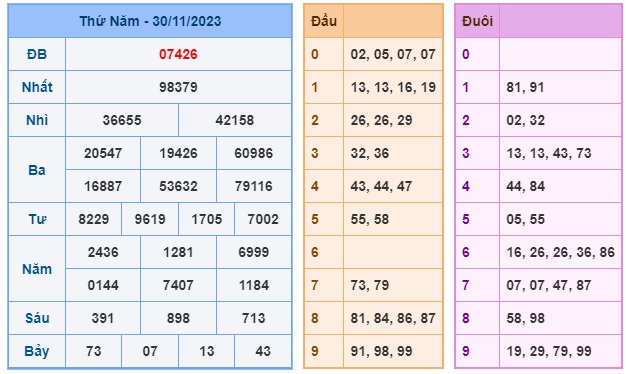Select Đuôi row 9 values 19, 29, 79, 99
Image resolution: width=626 pixels, height=374 pixels.
pyautogui.click(x=549, y=351)
